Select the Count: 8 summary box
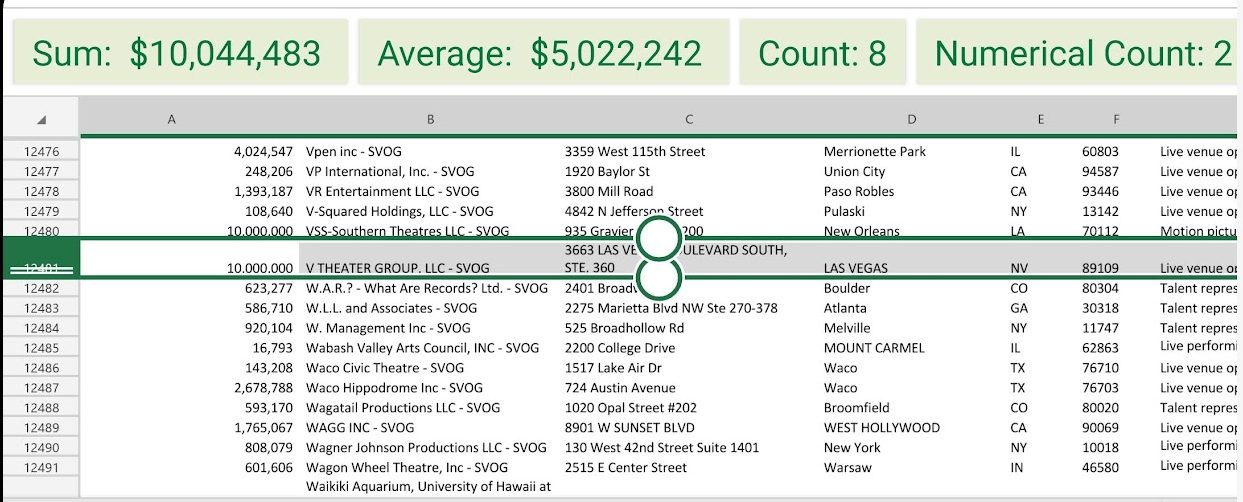 (x=822, y=53)
